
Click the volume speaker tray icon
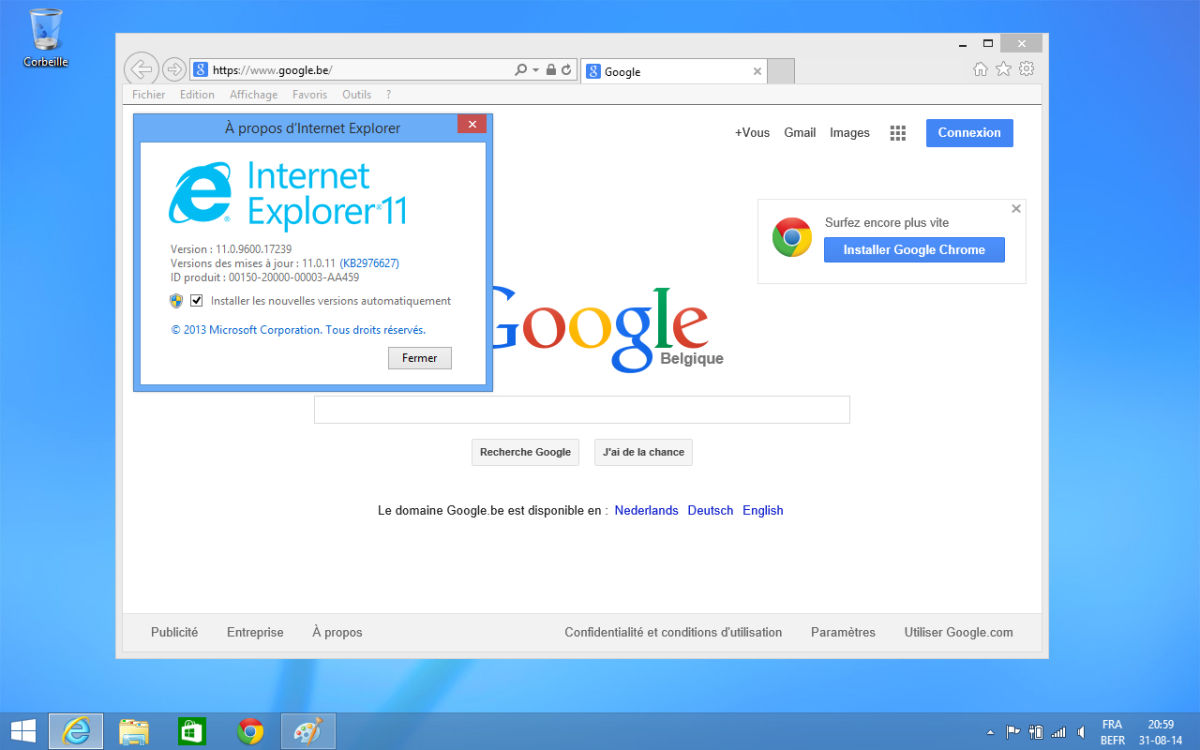1081,732
